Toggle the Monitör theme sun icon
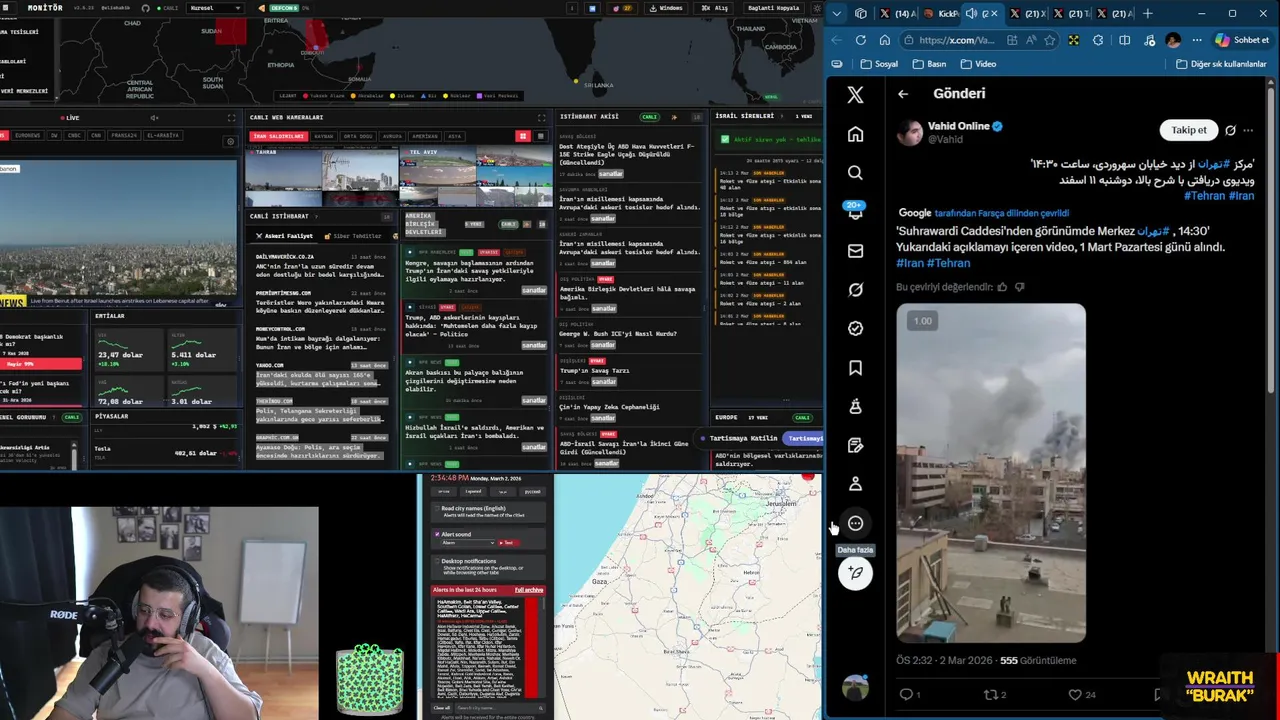The height and width of the screenshot is (720, 1280). click(x=817, y=8)
